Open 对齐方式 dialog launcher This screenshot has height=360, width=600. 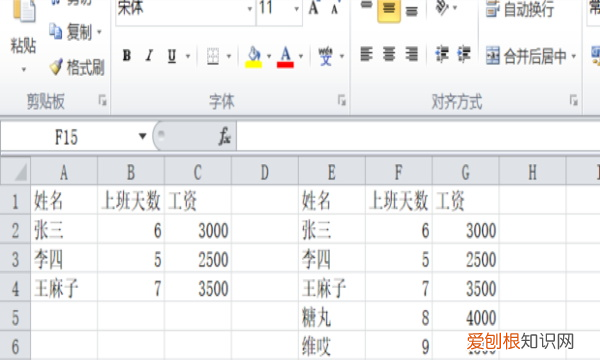(574, 100)
